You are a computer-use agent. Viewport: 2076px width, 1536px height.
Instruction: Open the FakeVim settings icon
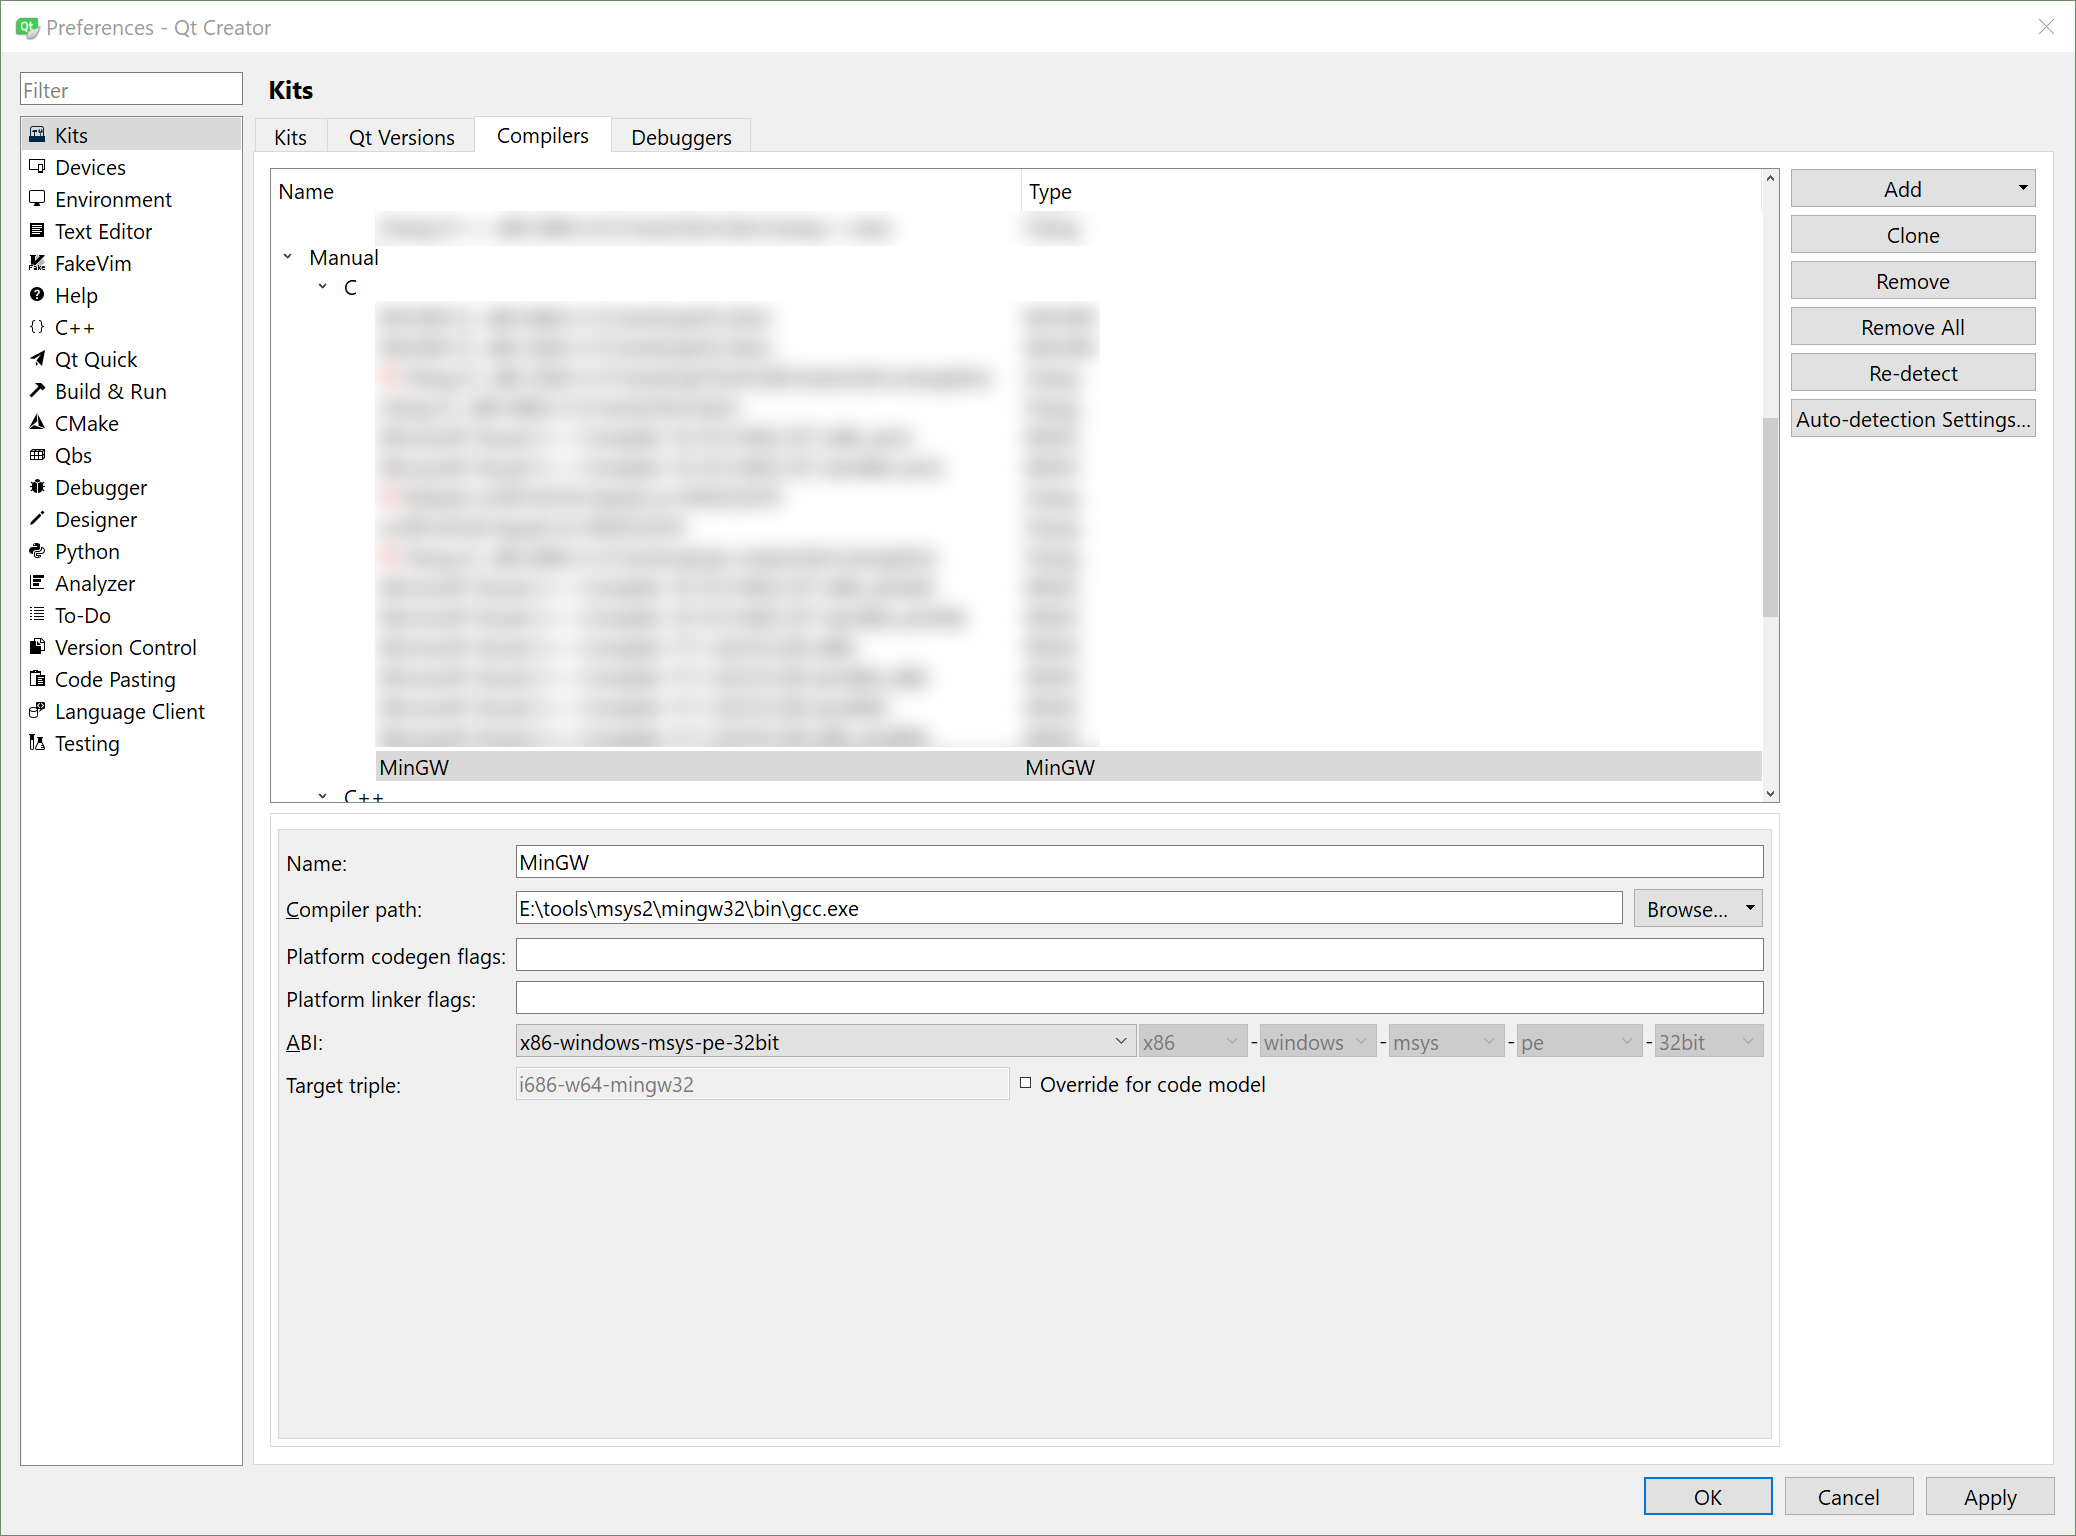click(x=37, y=262)
